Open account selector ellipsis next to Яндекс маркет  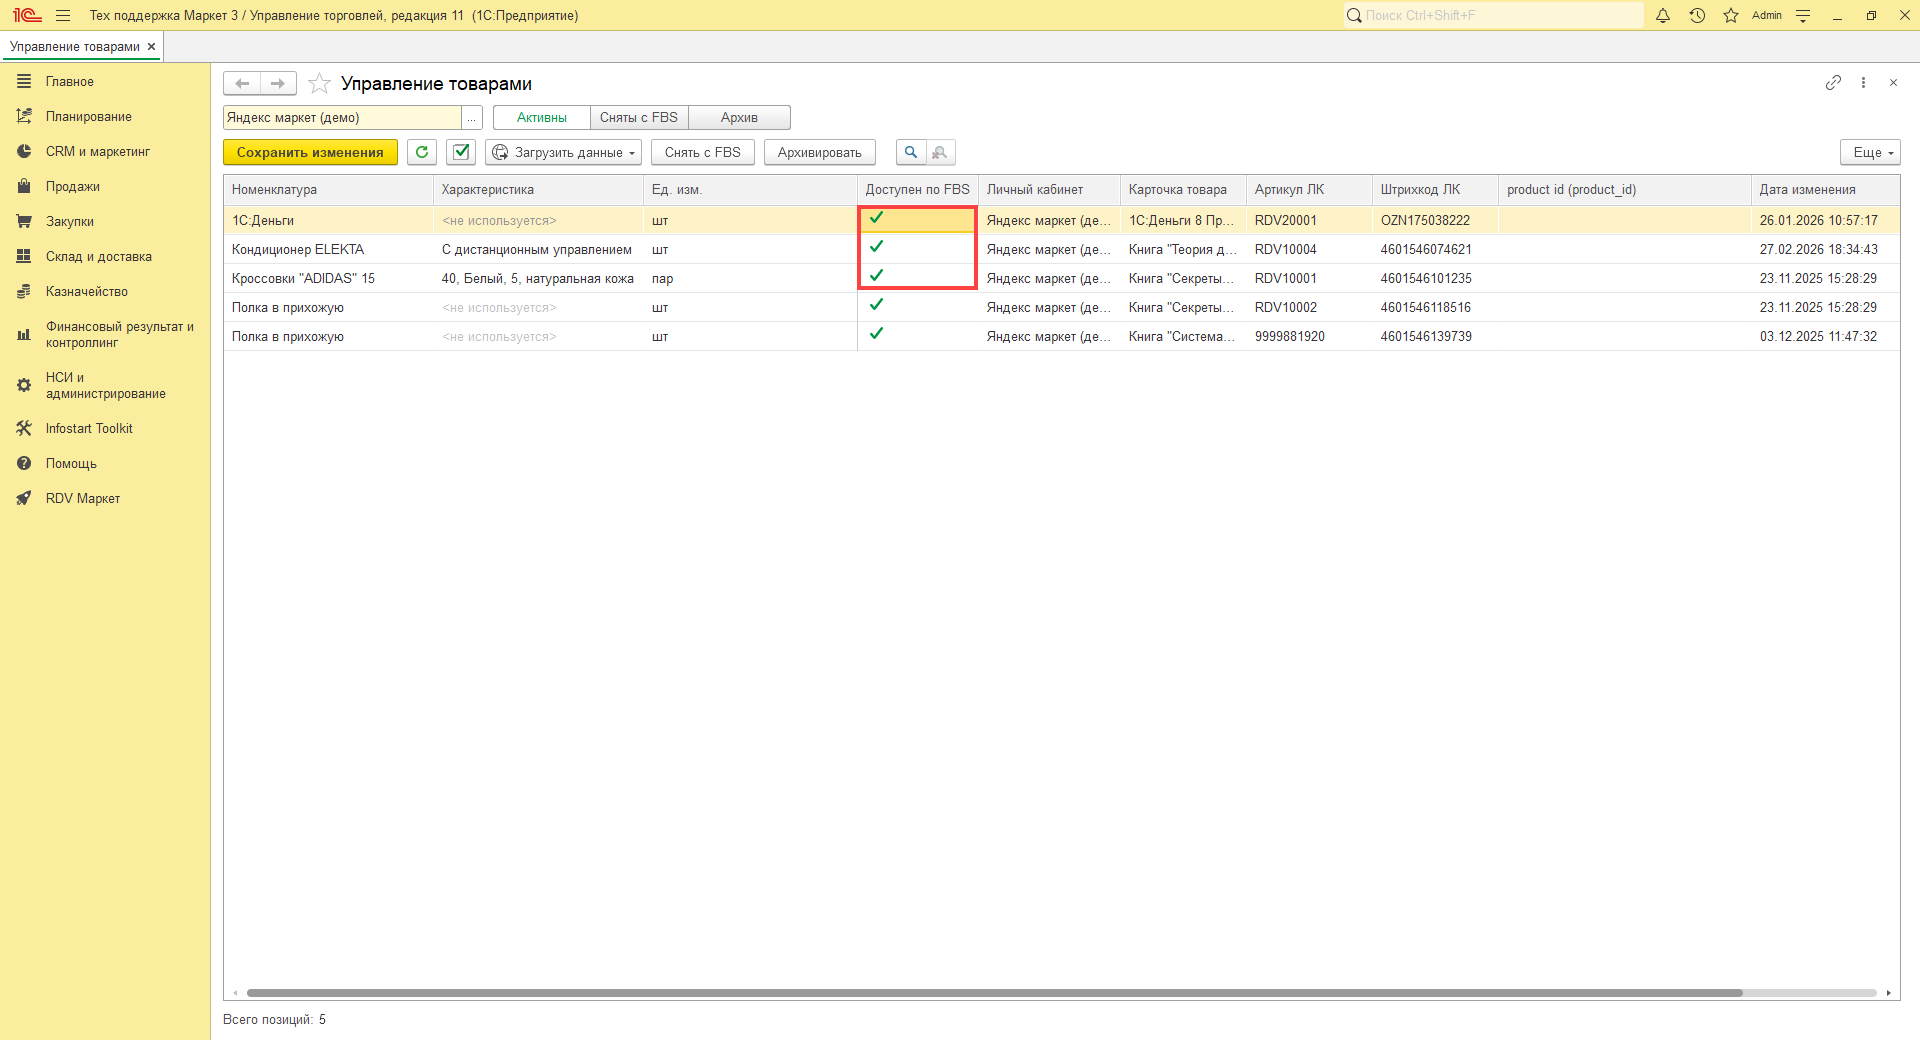point(471,118)
